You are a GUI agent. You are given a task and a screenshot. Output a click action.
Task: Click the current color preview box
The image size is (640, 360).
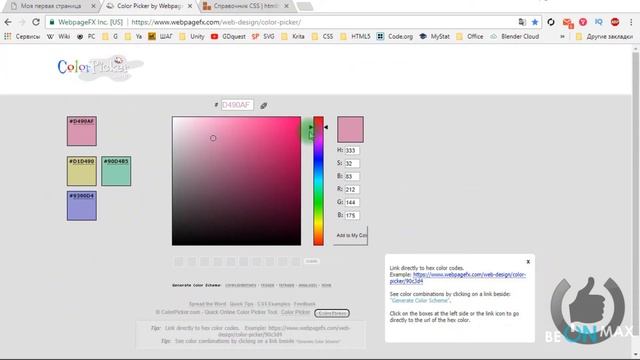tap(350, 129)
